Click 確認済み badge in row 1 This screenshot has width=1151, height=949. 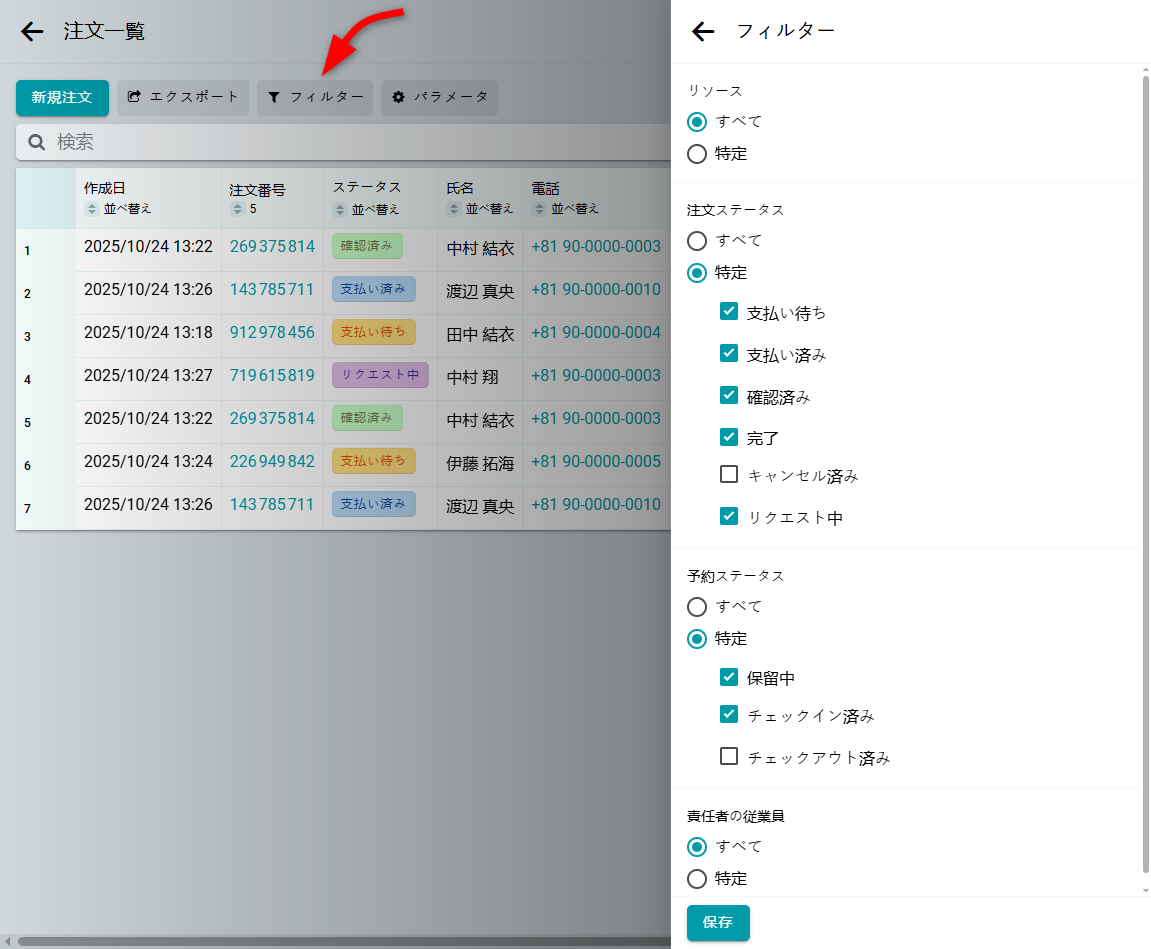[x=367, y=246]
